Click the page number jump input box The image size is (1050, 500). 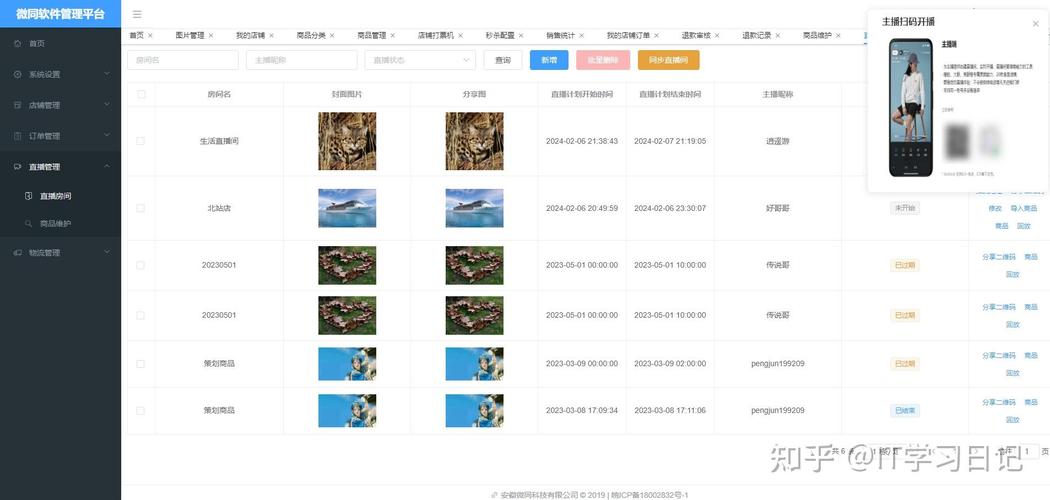point(1027,452)
